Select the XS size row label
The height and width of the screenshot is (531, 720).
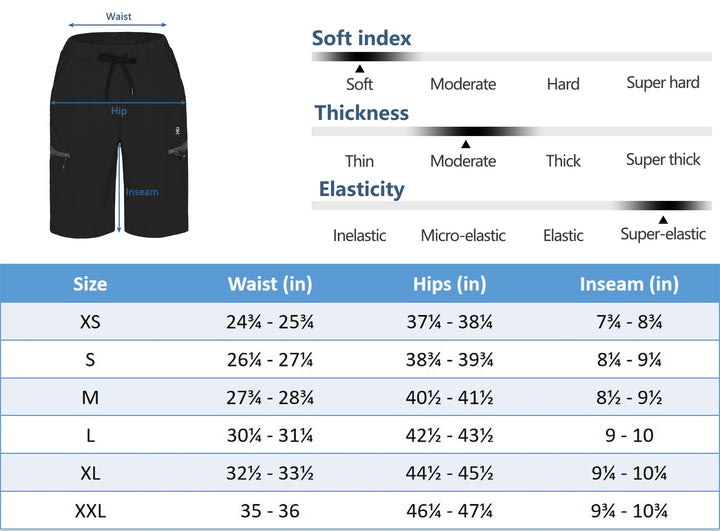pos(90,323)
